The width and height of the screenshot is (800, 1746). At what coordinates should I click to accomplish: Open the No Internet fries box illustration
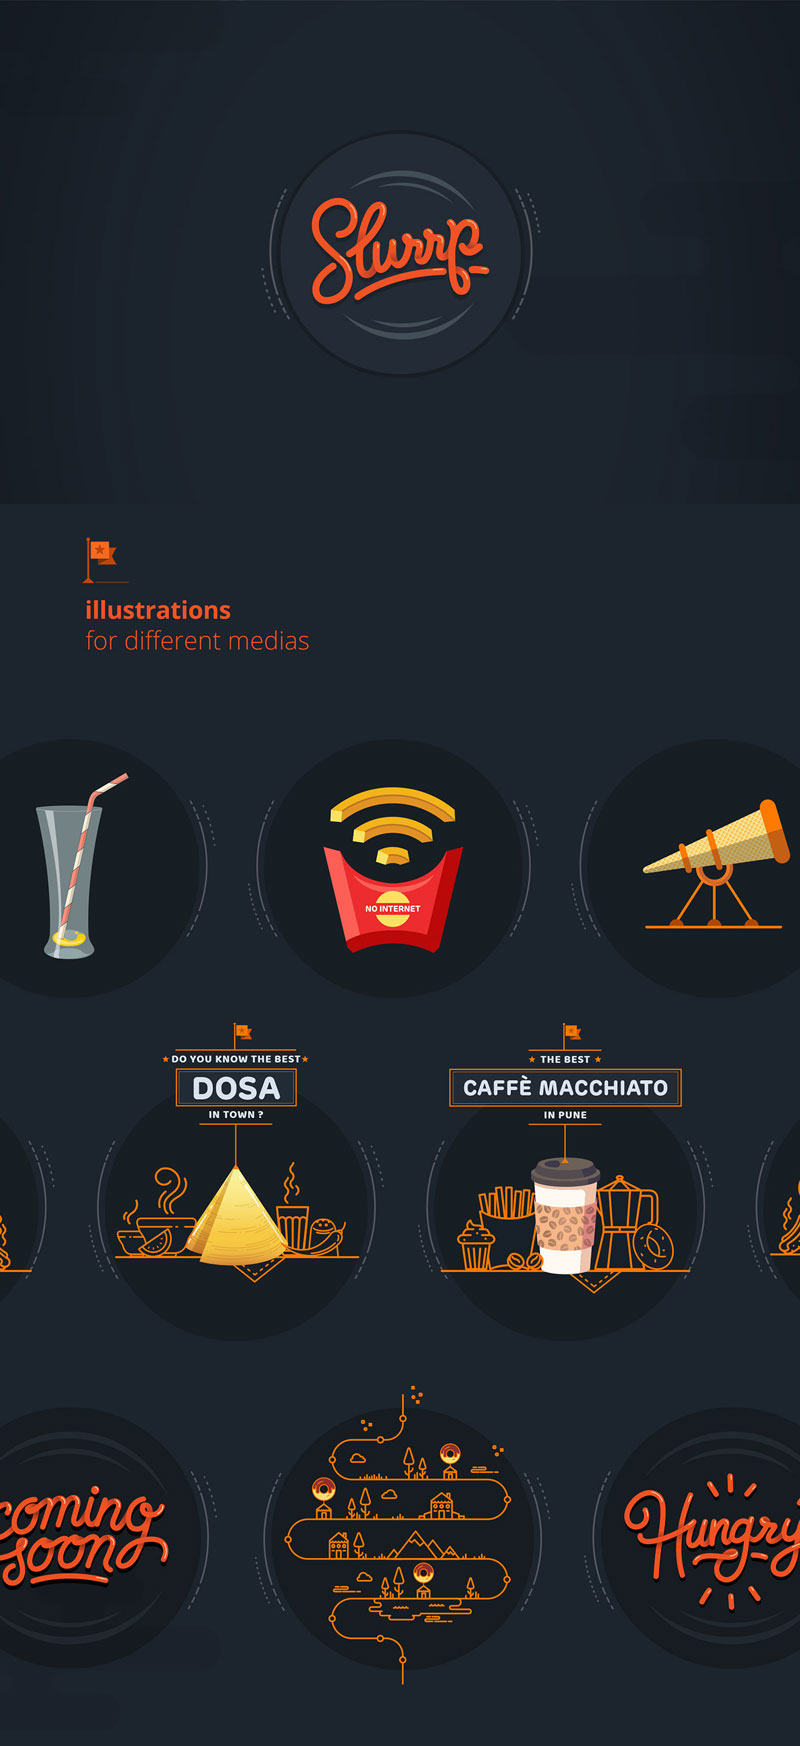point(393,868)
